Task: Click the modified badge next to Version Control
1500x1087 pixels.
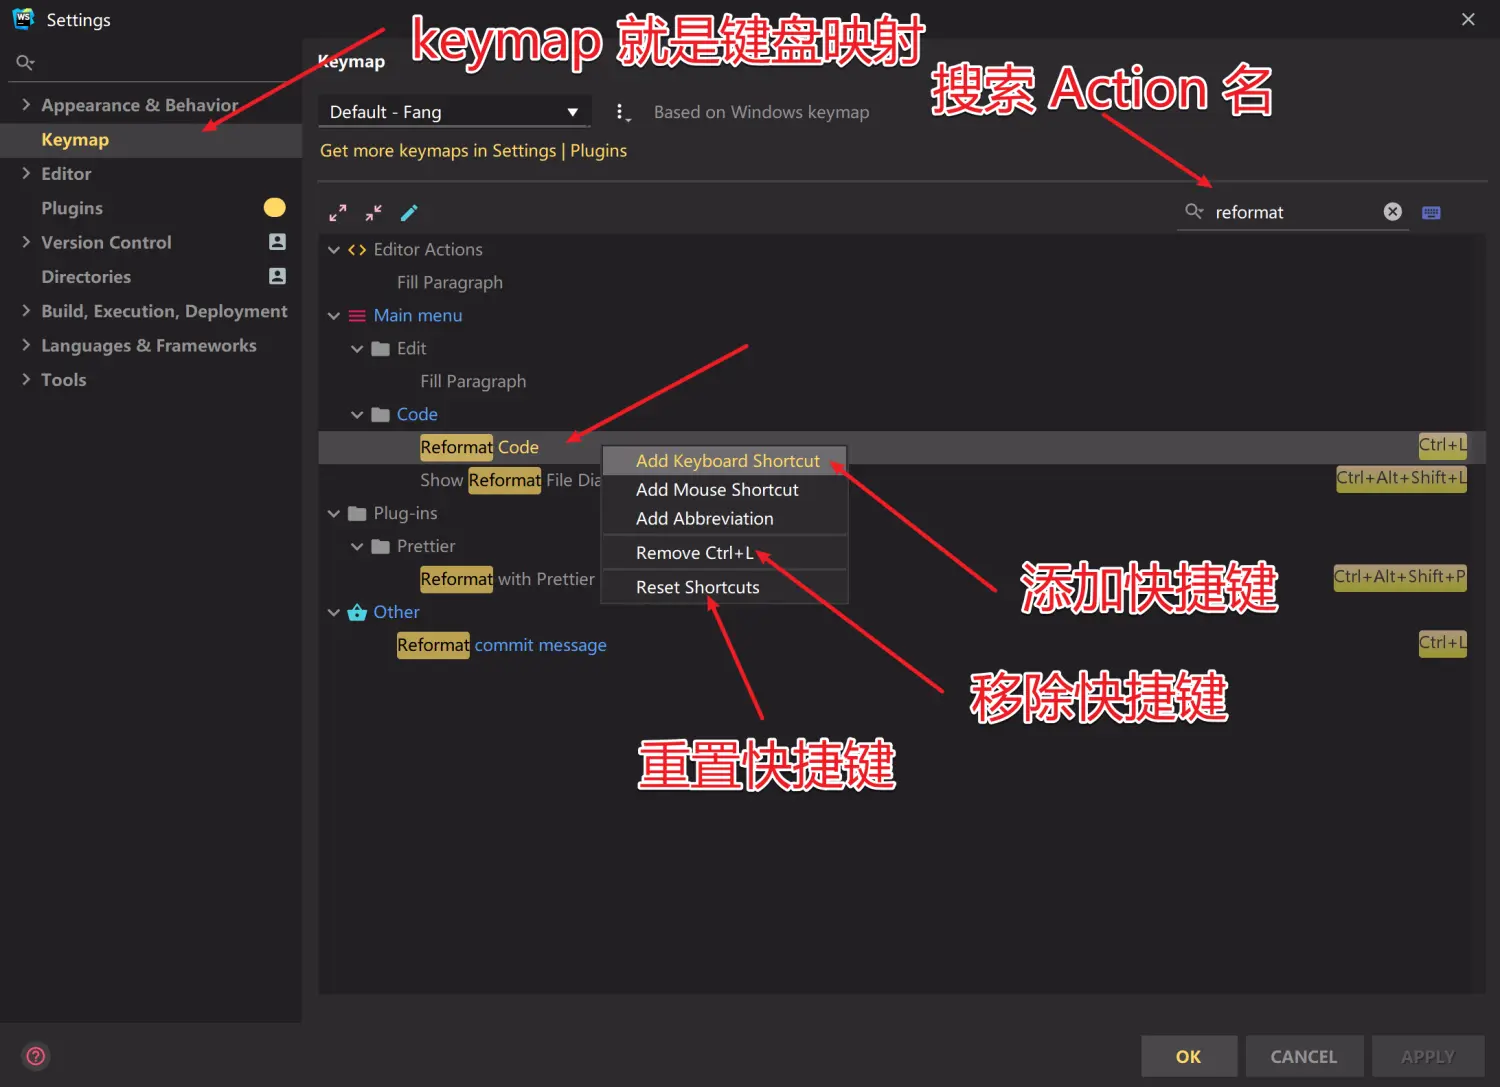Action: [276, 242]
